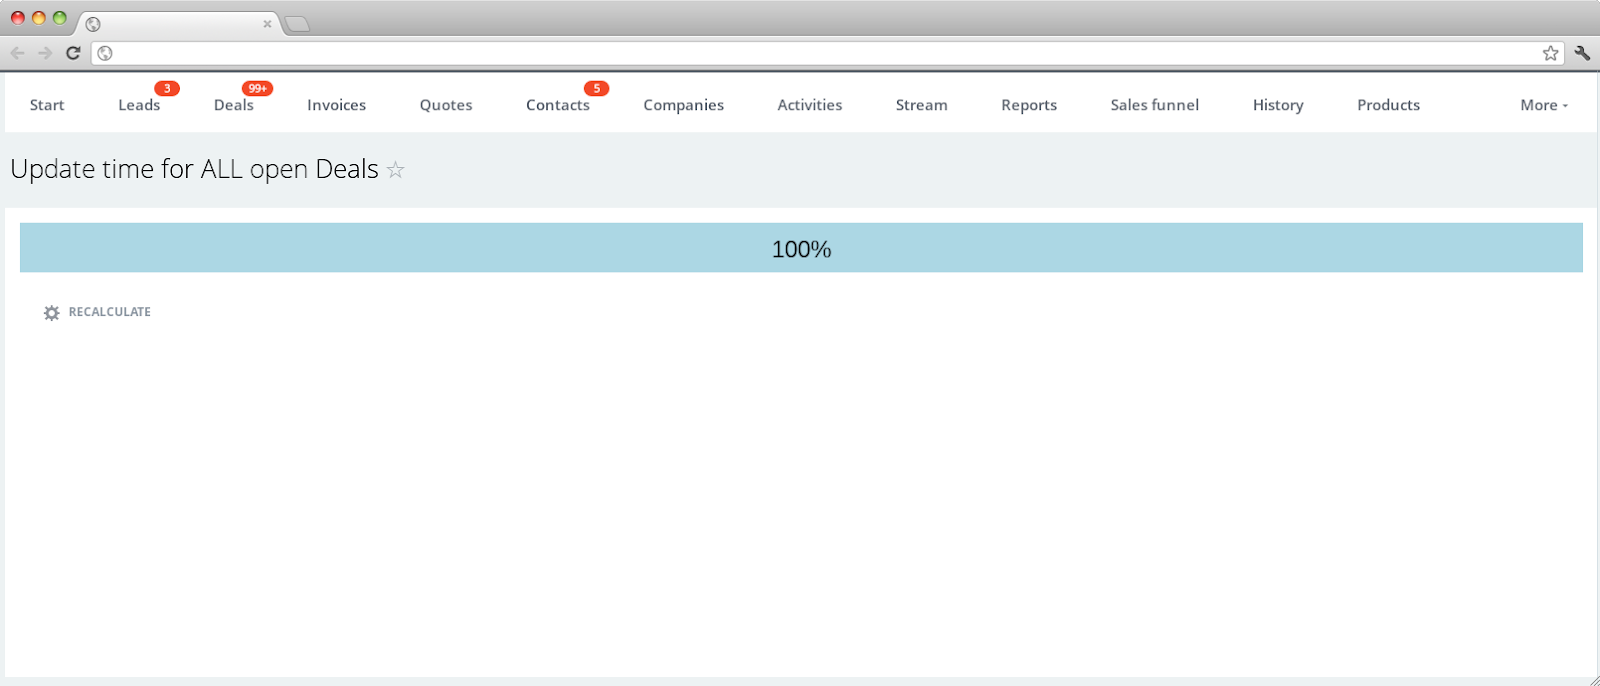Click the Contacts badge showing 5
Viewport: 1600px width, 686px height.
click(596, 88)
